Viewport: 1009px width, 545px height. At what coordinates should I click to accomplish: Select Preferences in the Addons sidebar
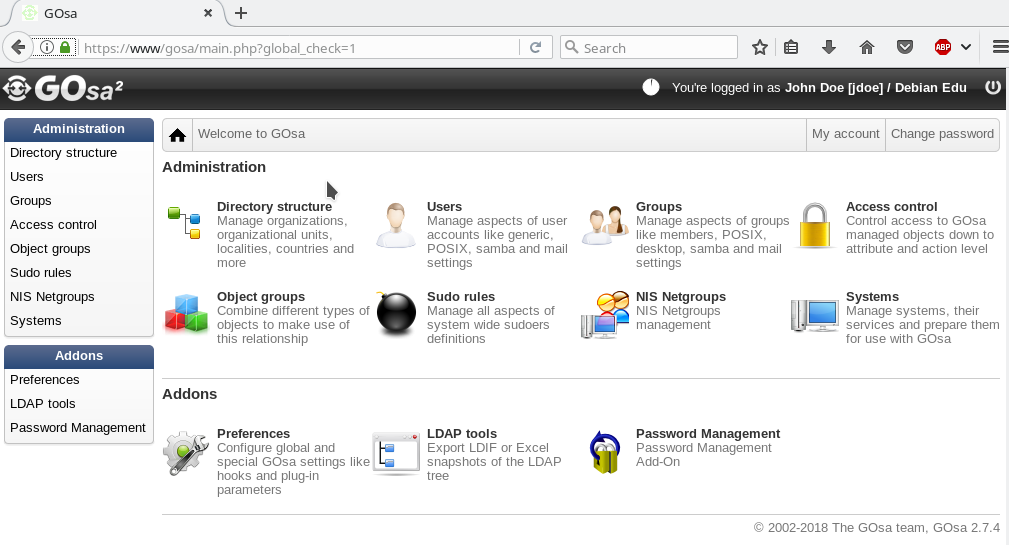44,380
